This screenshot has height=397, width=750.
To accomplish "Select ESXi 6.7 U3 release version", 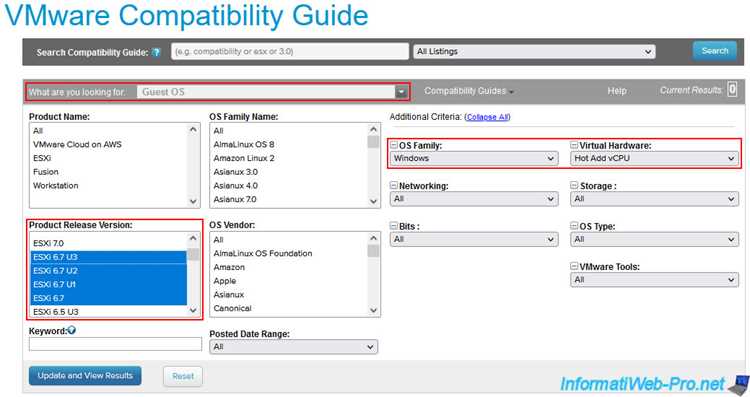I will pyautogui.click(x=109, y=257).
